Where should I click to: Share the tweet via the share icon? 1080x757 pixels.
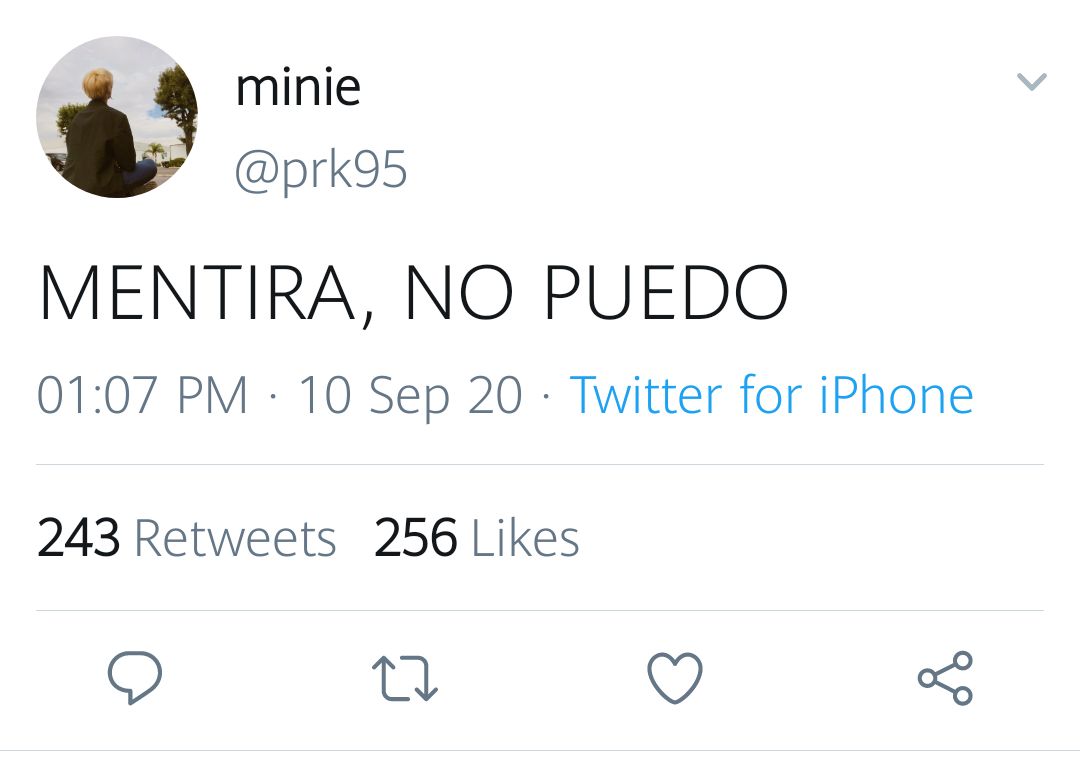(x=945, y=678)
